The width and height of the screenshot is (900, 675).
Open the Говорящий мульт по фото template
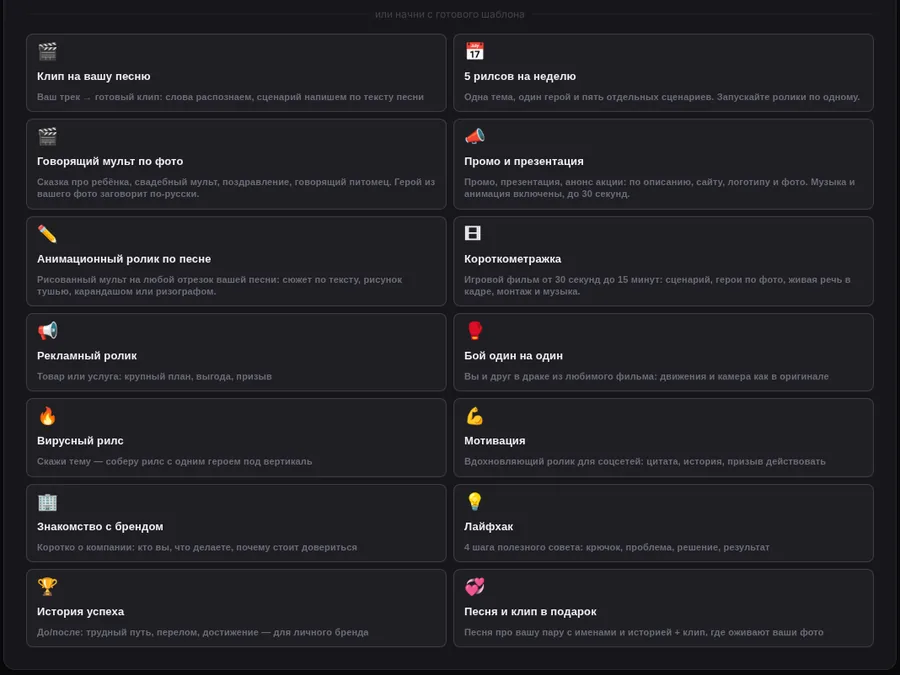pos(236,164)
